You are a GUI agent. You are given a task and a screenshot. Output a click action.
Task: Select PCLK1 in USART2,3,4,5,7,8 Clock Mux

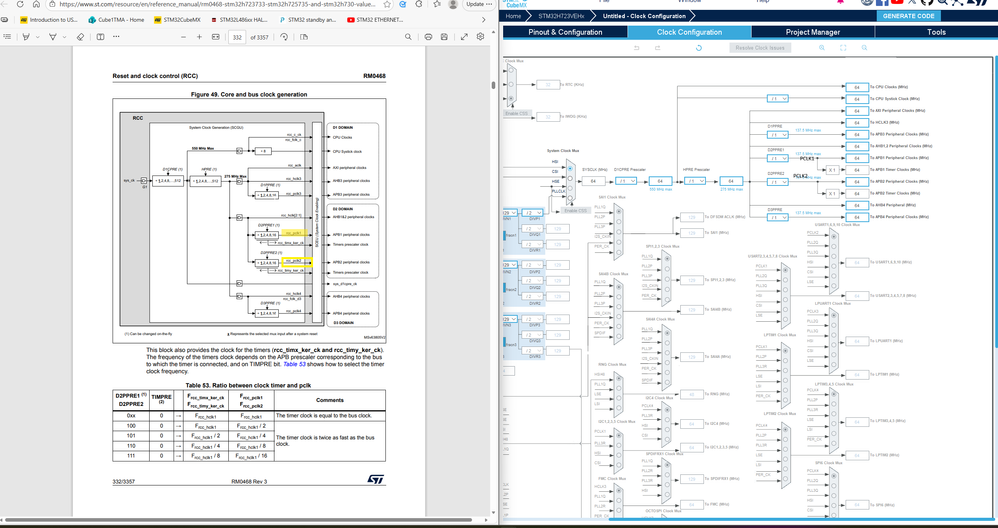click(785, 270)
